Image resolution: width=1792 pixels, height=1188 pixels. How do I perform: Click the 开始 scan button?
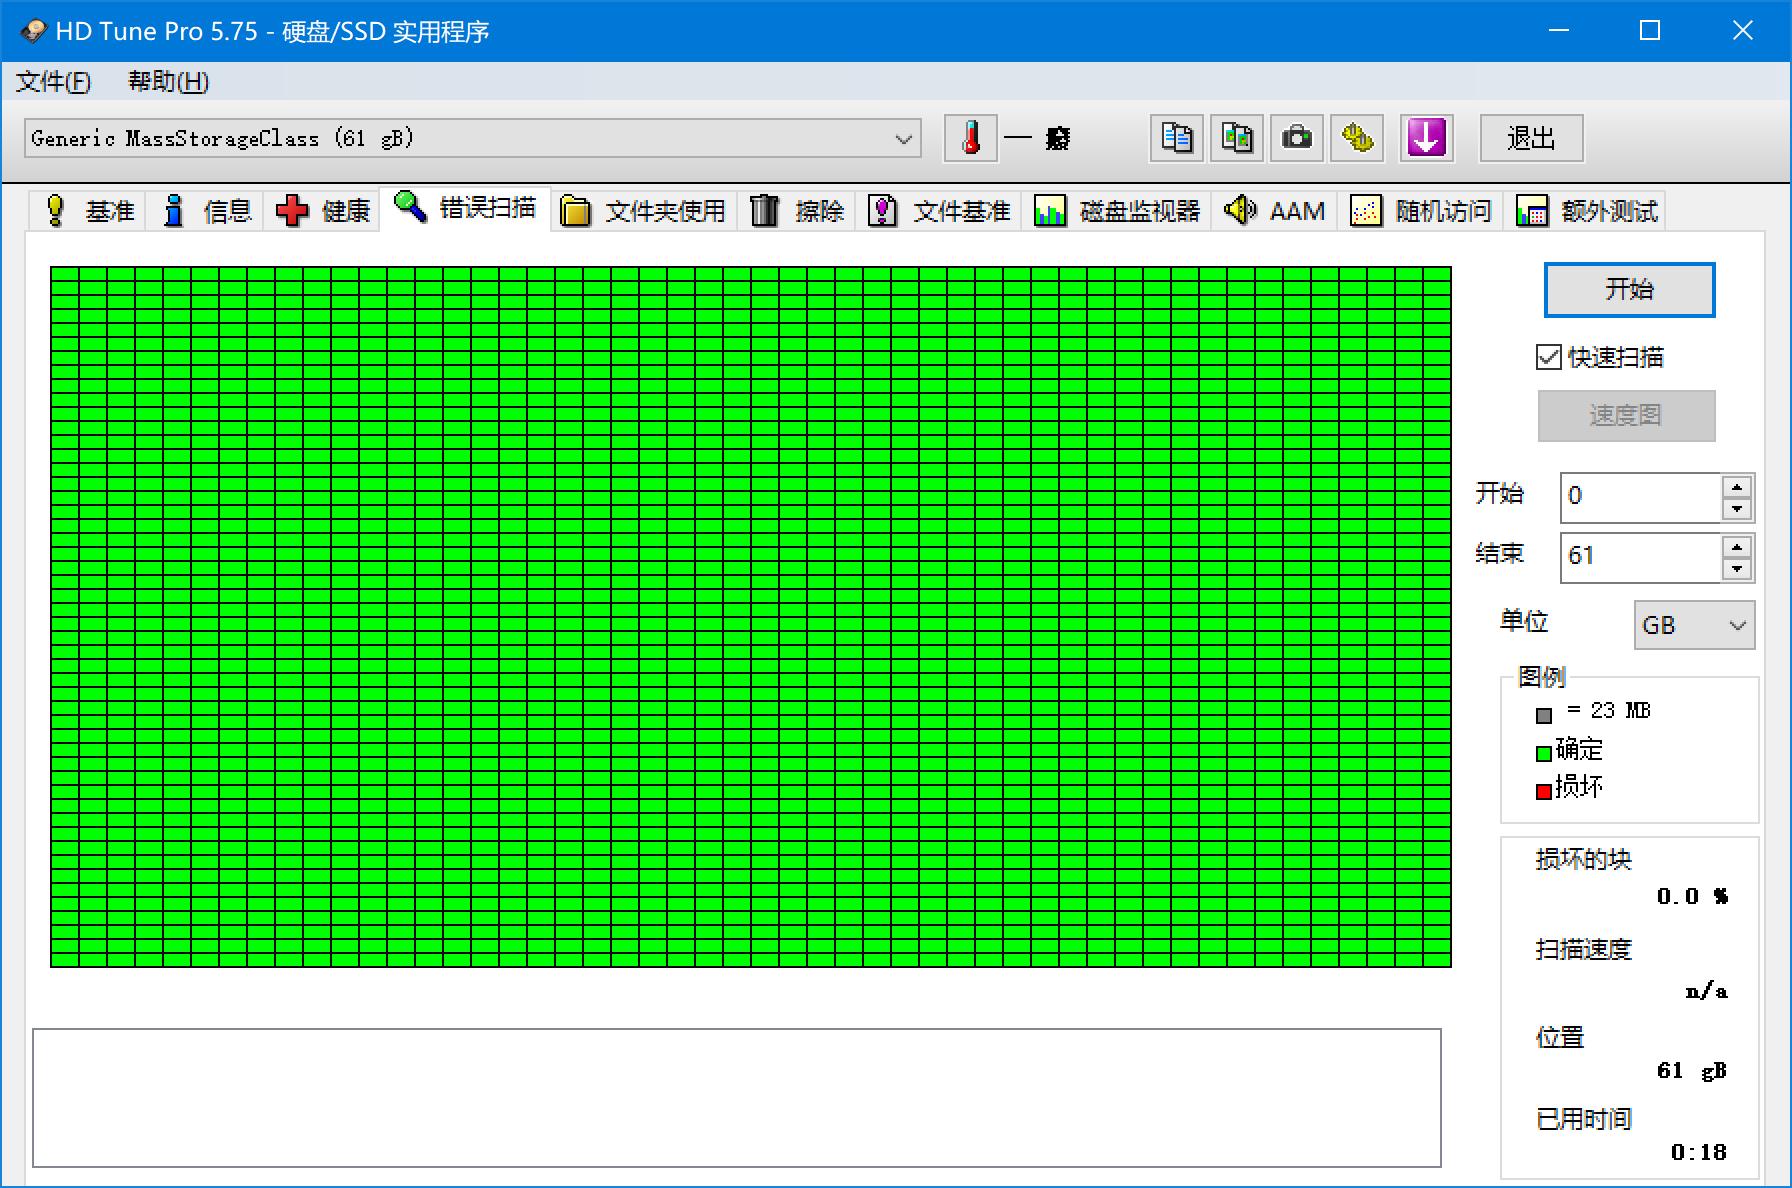[1629, 290]
